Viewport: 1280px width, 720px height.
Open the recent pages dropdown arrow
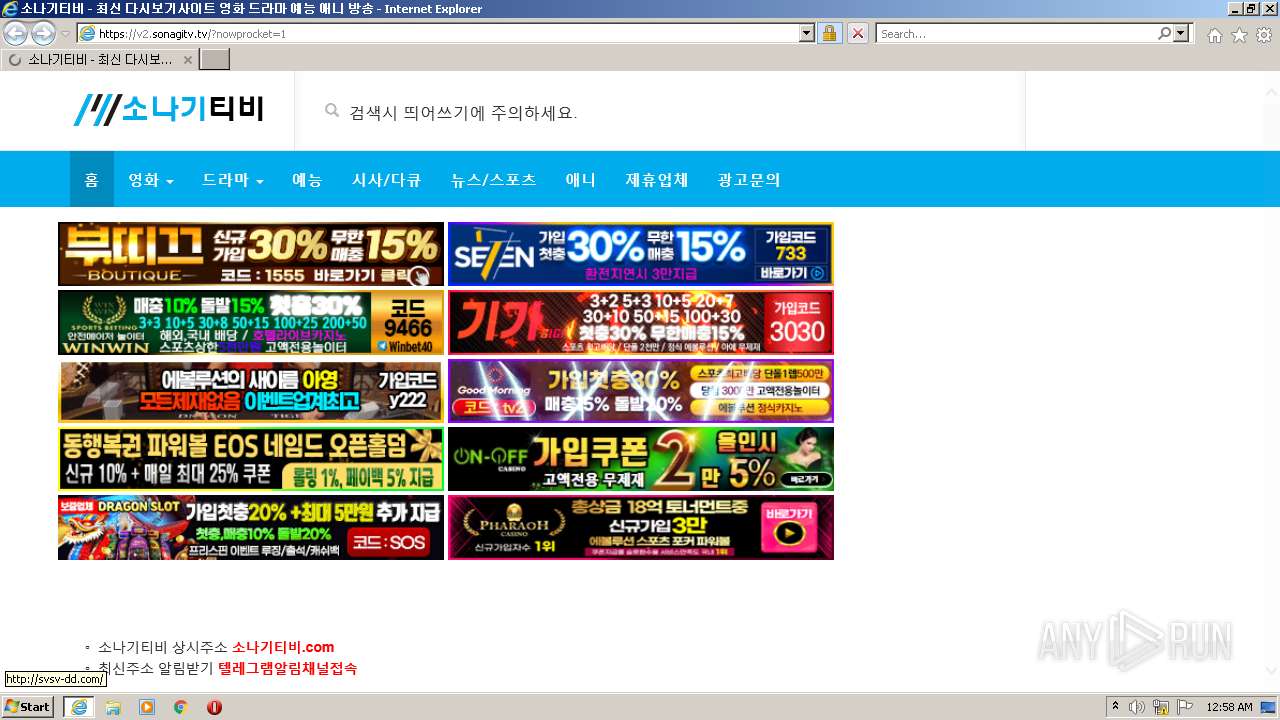[65, 34]
